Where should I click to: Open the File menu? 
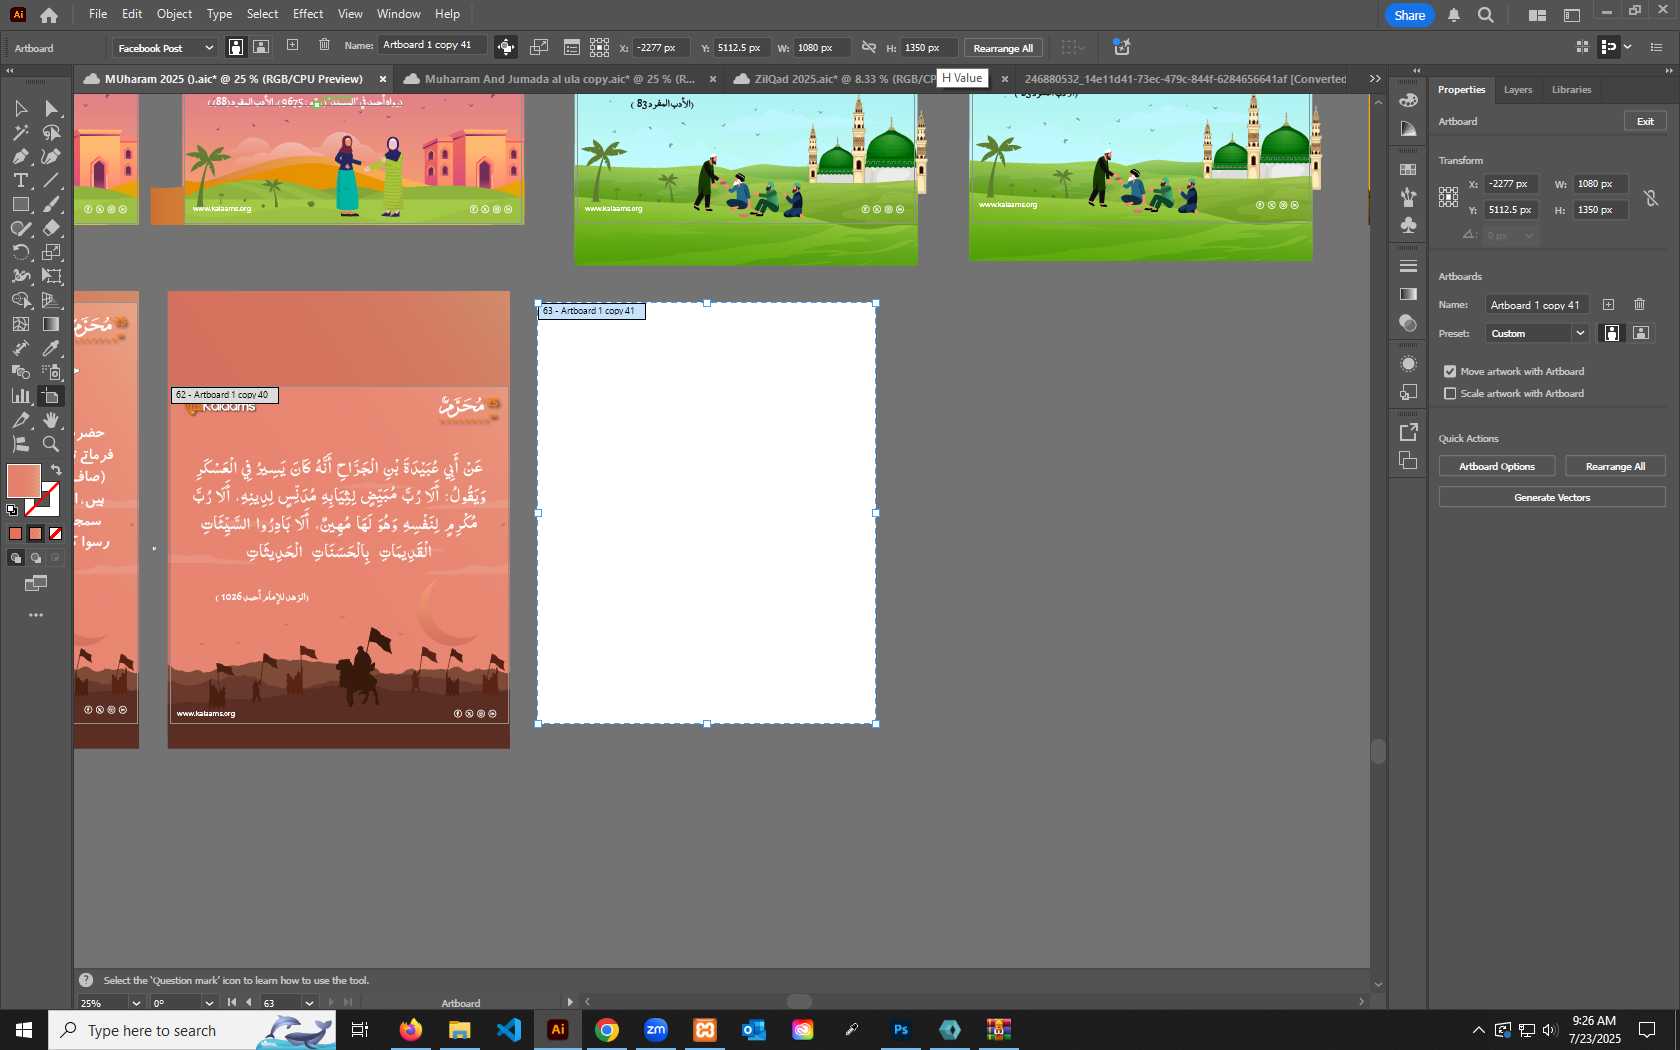coord(98,14)
